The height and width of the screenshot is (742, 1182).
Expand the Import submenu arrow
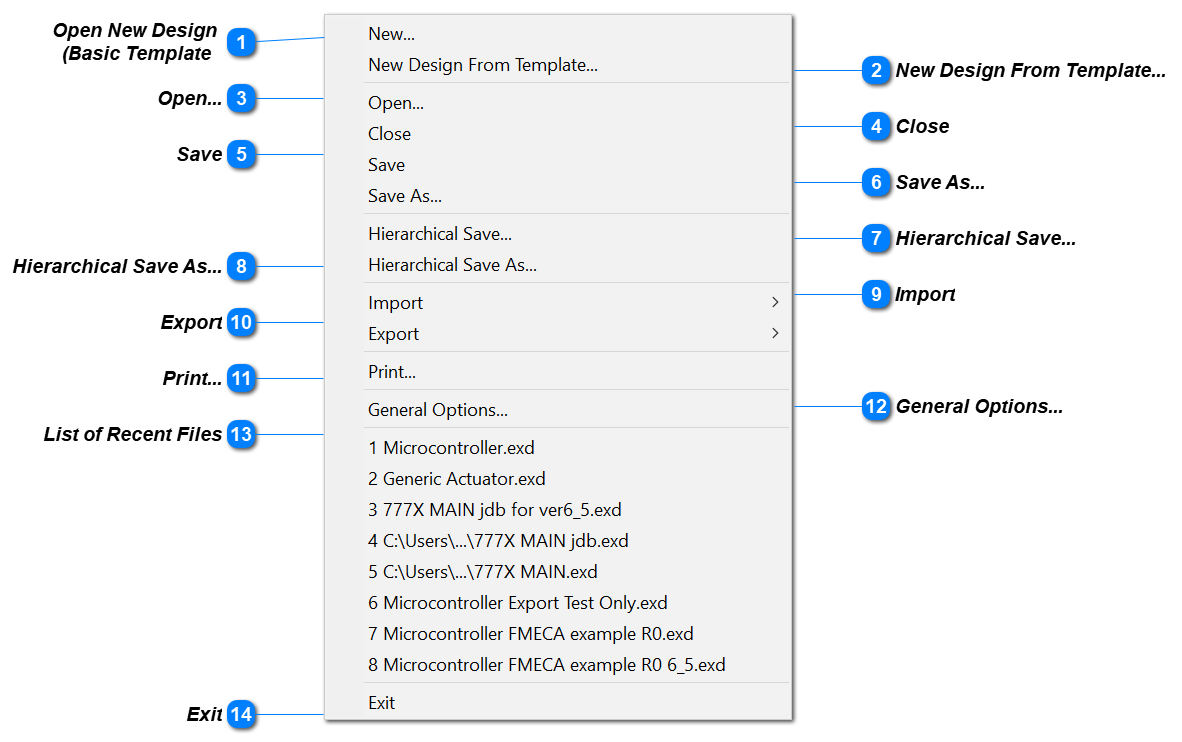(x=775, y=302)
